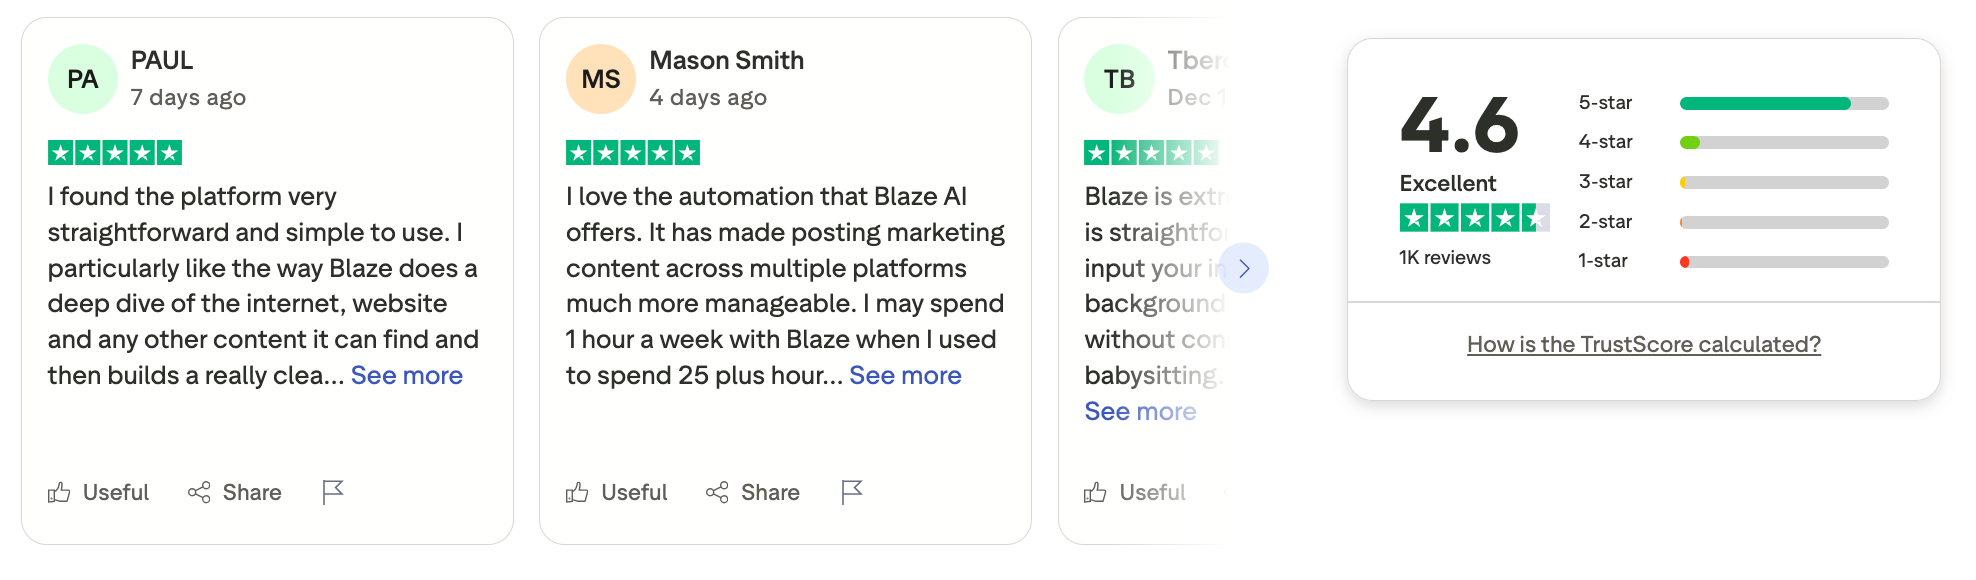Toggle Useful on Paul's review
This screenshot has height=580, width=1976.
(98, 492)
